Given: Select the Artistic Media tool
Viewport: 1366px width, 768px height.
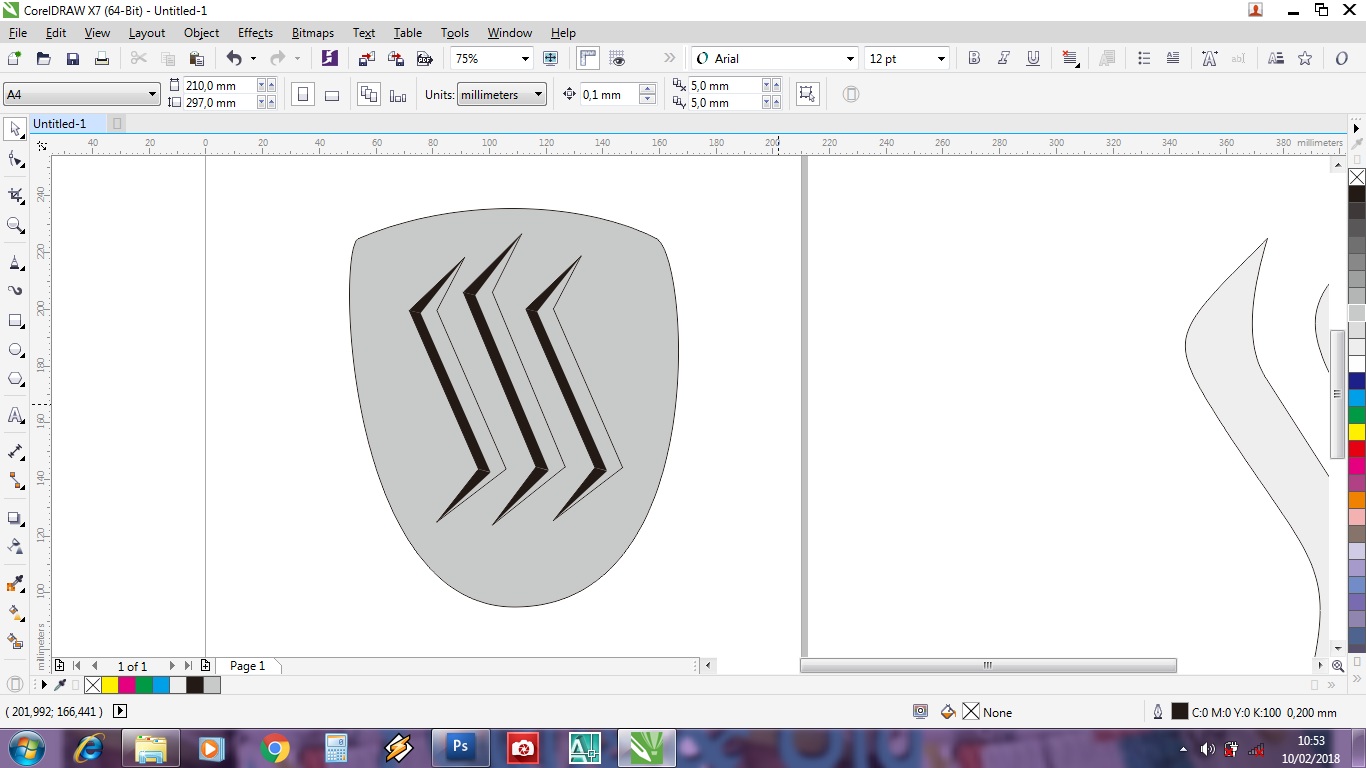Looking at the screenshot, I should (15, 290).
